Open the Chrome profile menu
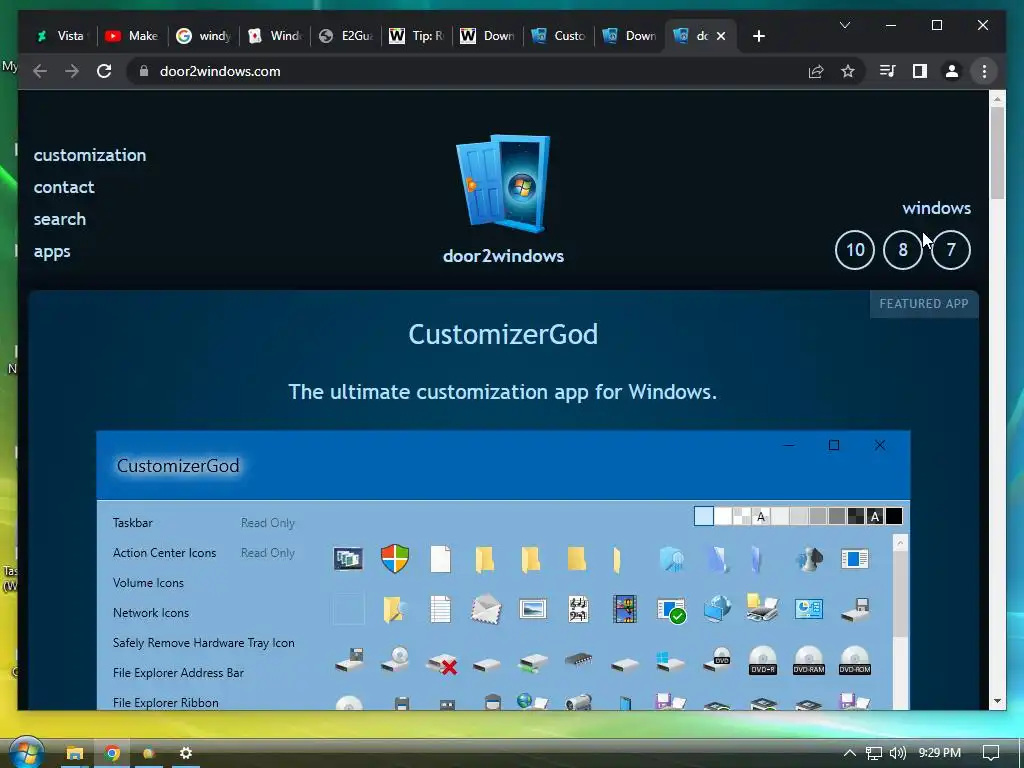Image resolution: width=1024 pixels, height=768 pixels. 952,71
